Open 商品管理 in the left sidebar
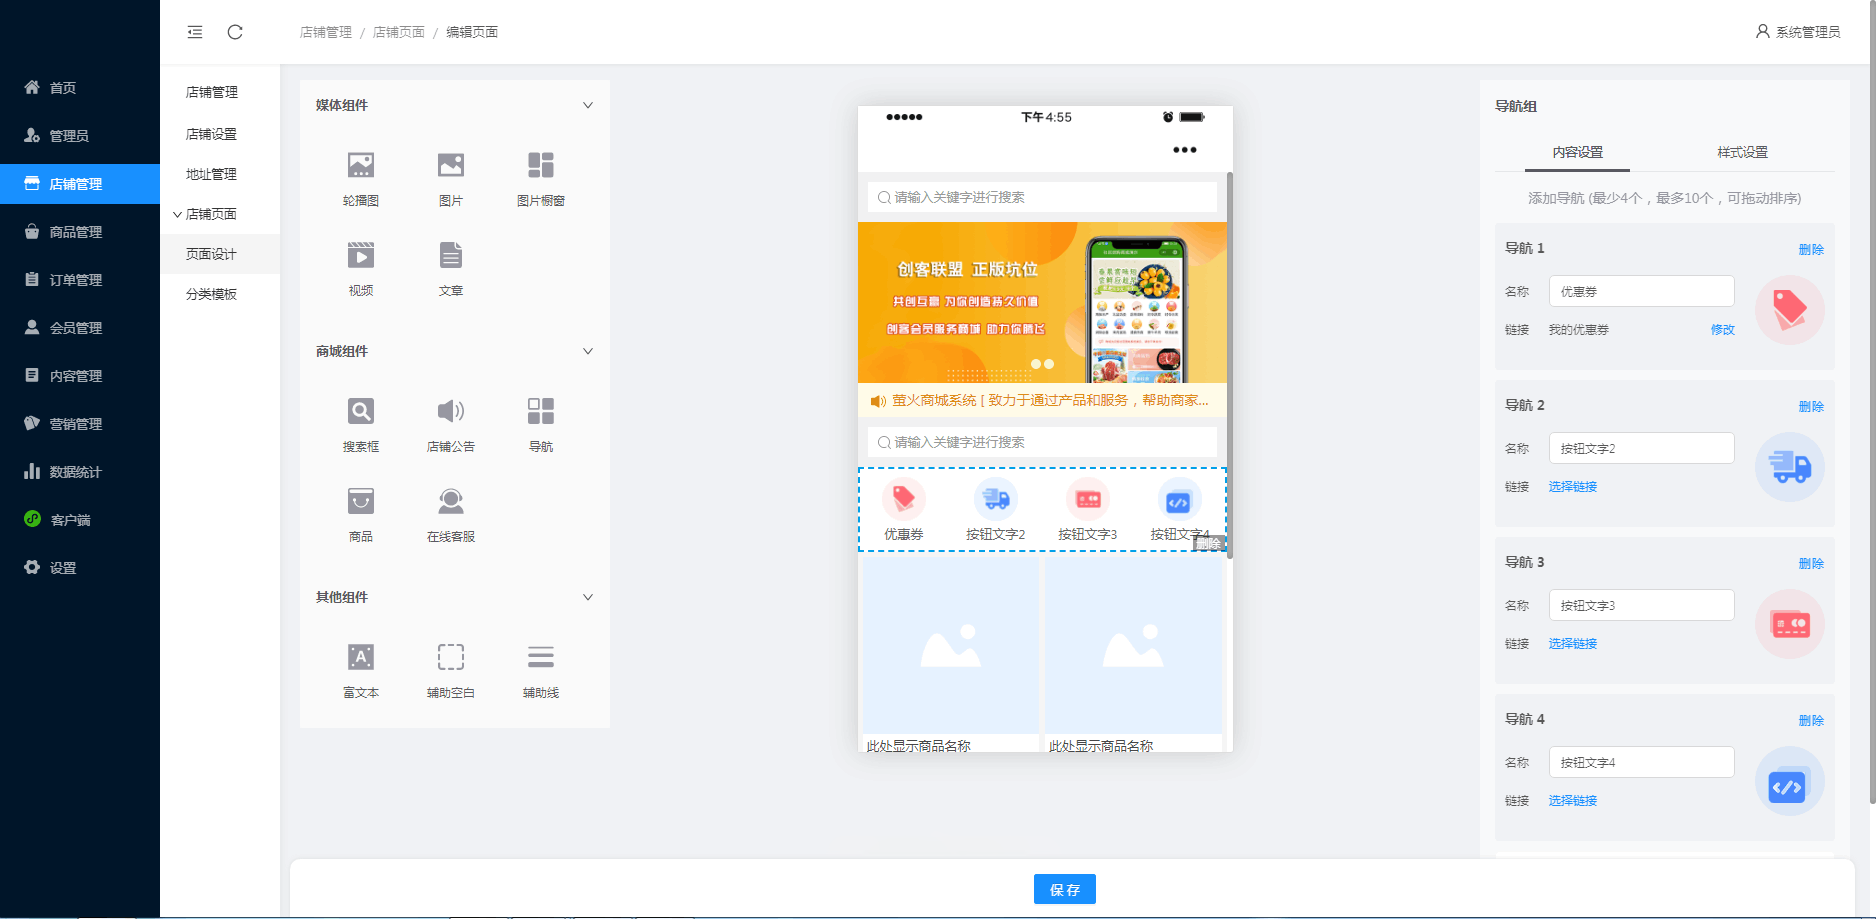 [76, 232]
